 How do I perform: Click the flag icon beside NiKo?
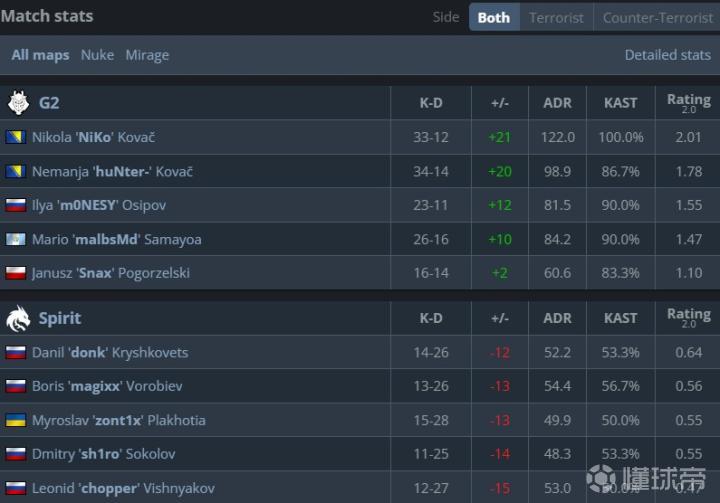pyautogui.click(x=15, y=137)
